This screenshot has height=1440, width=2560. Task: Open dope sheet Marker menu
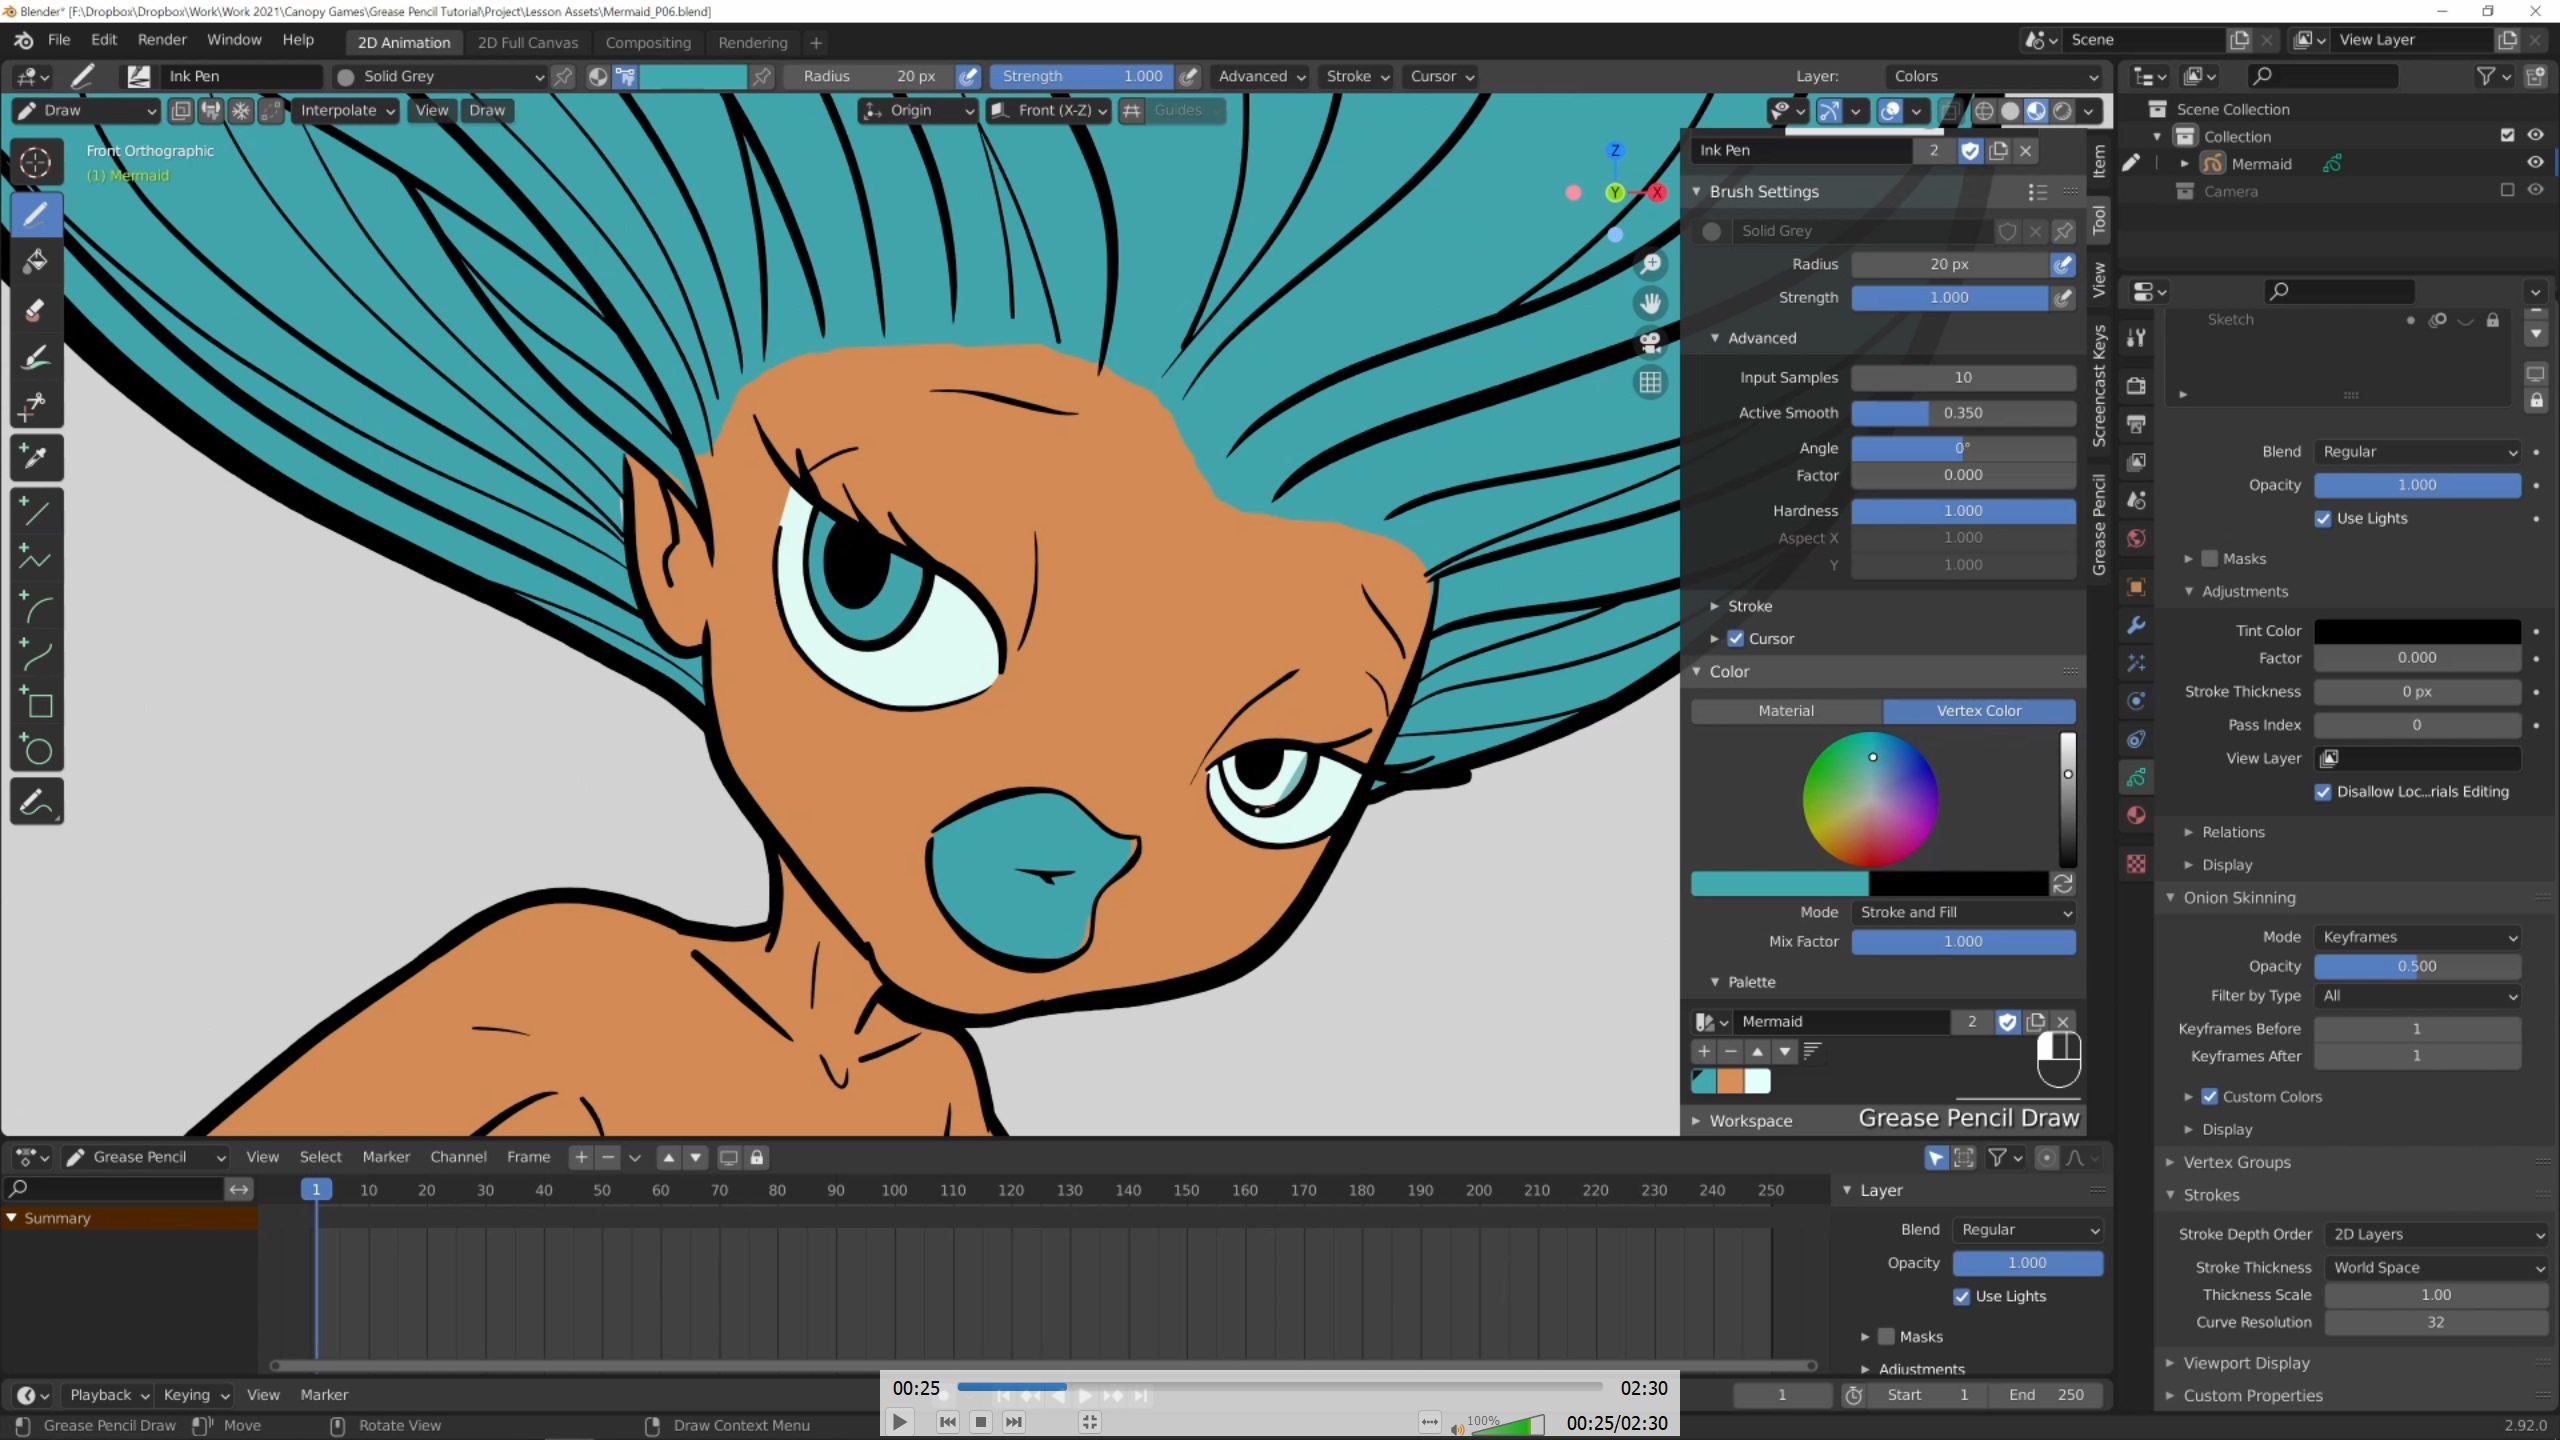point(386,1157)
